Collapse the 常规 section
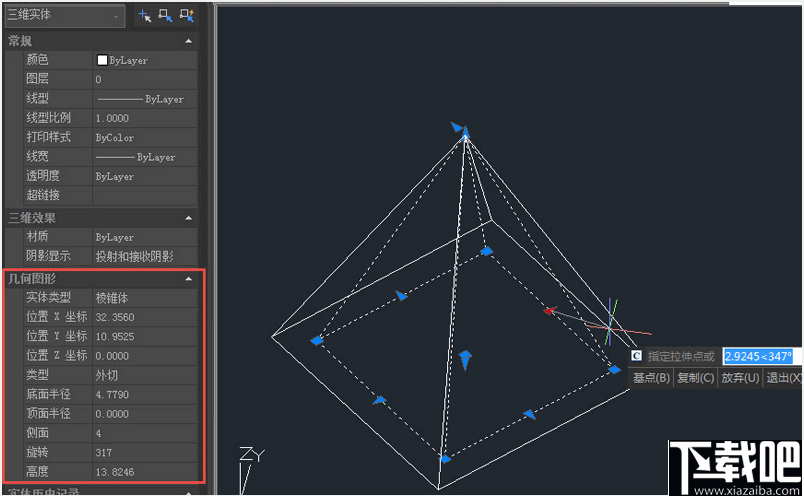Screen dimensions: 804x496 click(x=188, y=41)
